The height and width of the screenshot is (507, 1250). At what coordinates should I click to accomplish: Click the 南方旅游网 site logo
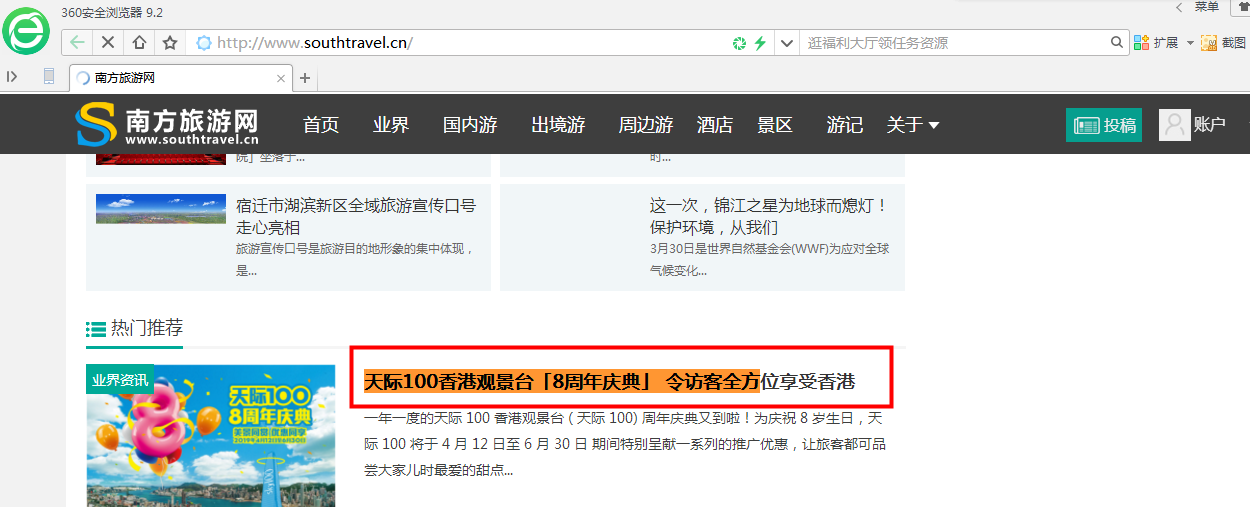pos(168,126)
